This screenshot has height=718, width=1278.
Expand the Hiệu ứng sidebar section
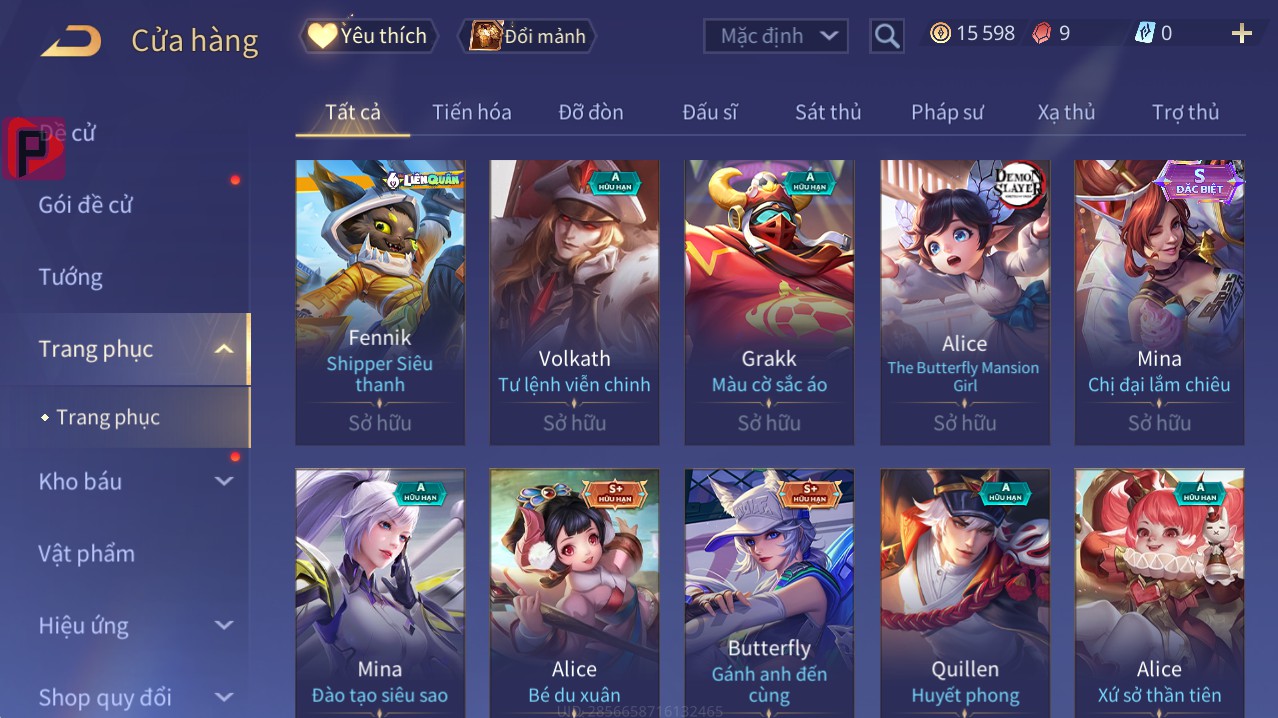coord(224,625)
